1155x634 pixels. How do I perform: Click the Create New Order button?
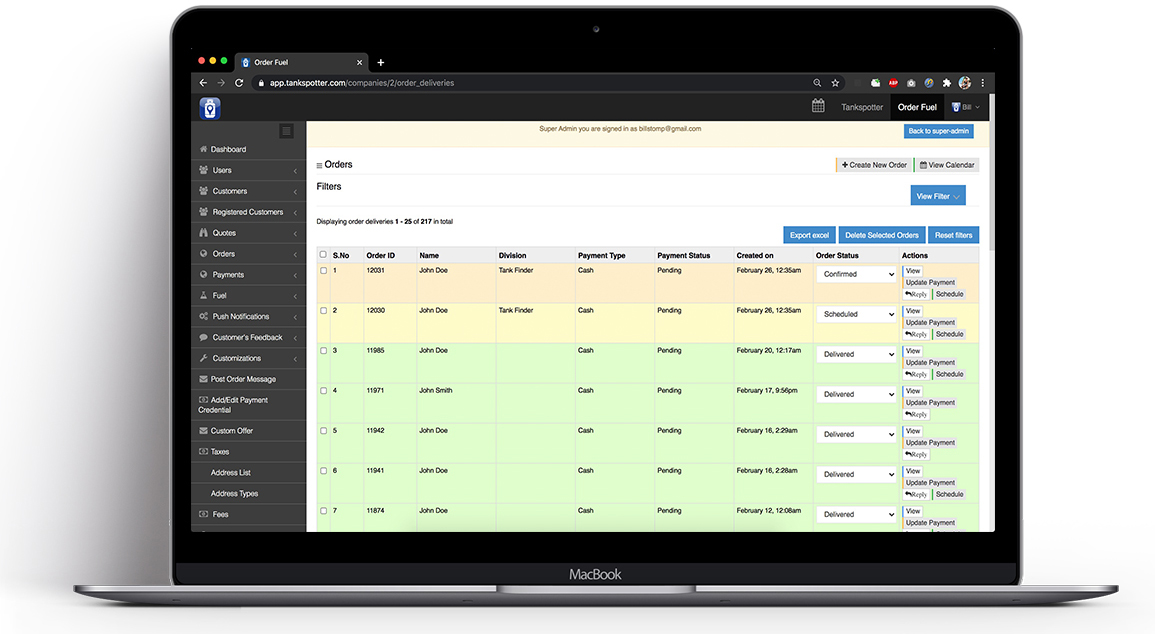click(874, 165)
